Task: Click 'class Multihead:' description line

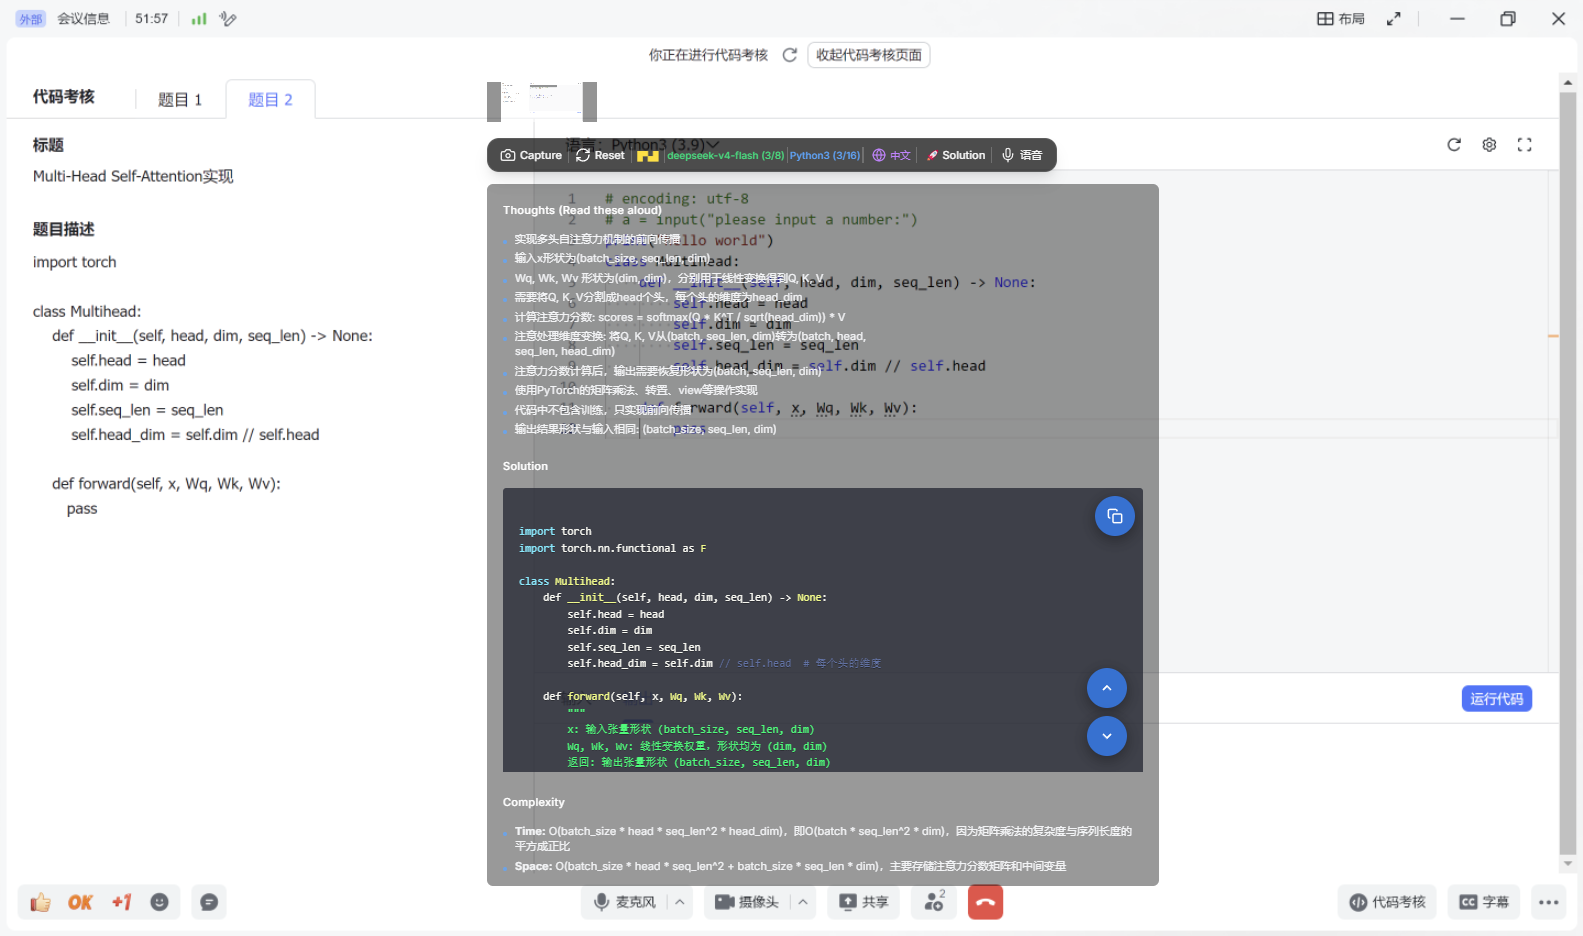Action: click(x=87, y=311)
